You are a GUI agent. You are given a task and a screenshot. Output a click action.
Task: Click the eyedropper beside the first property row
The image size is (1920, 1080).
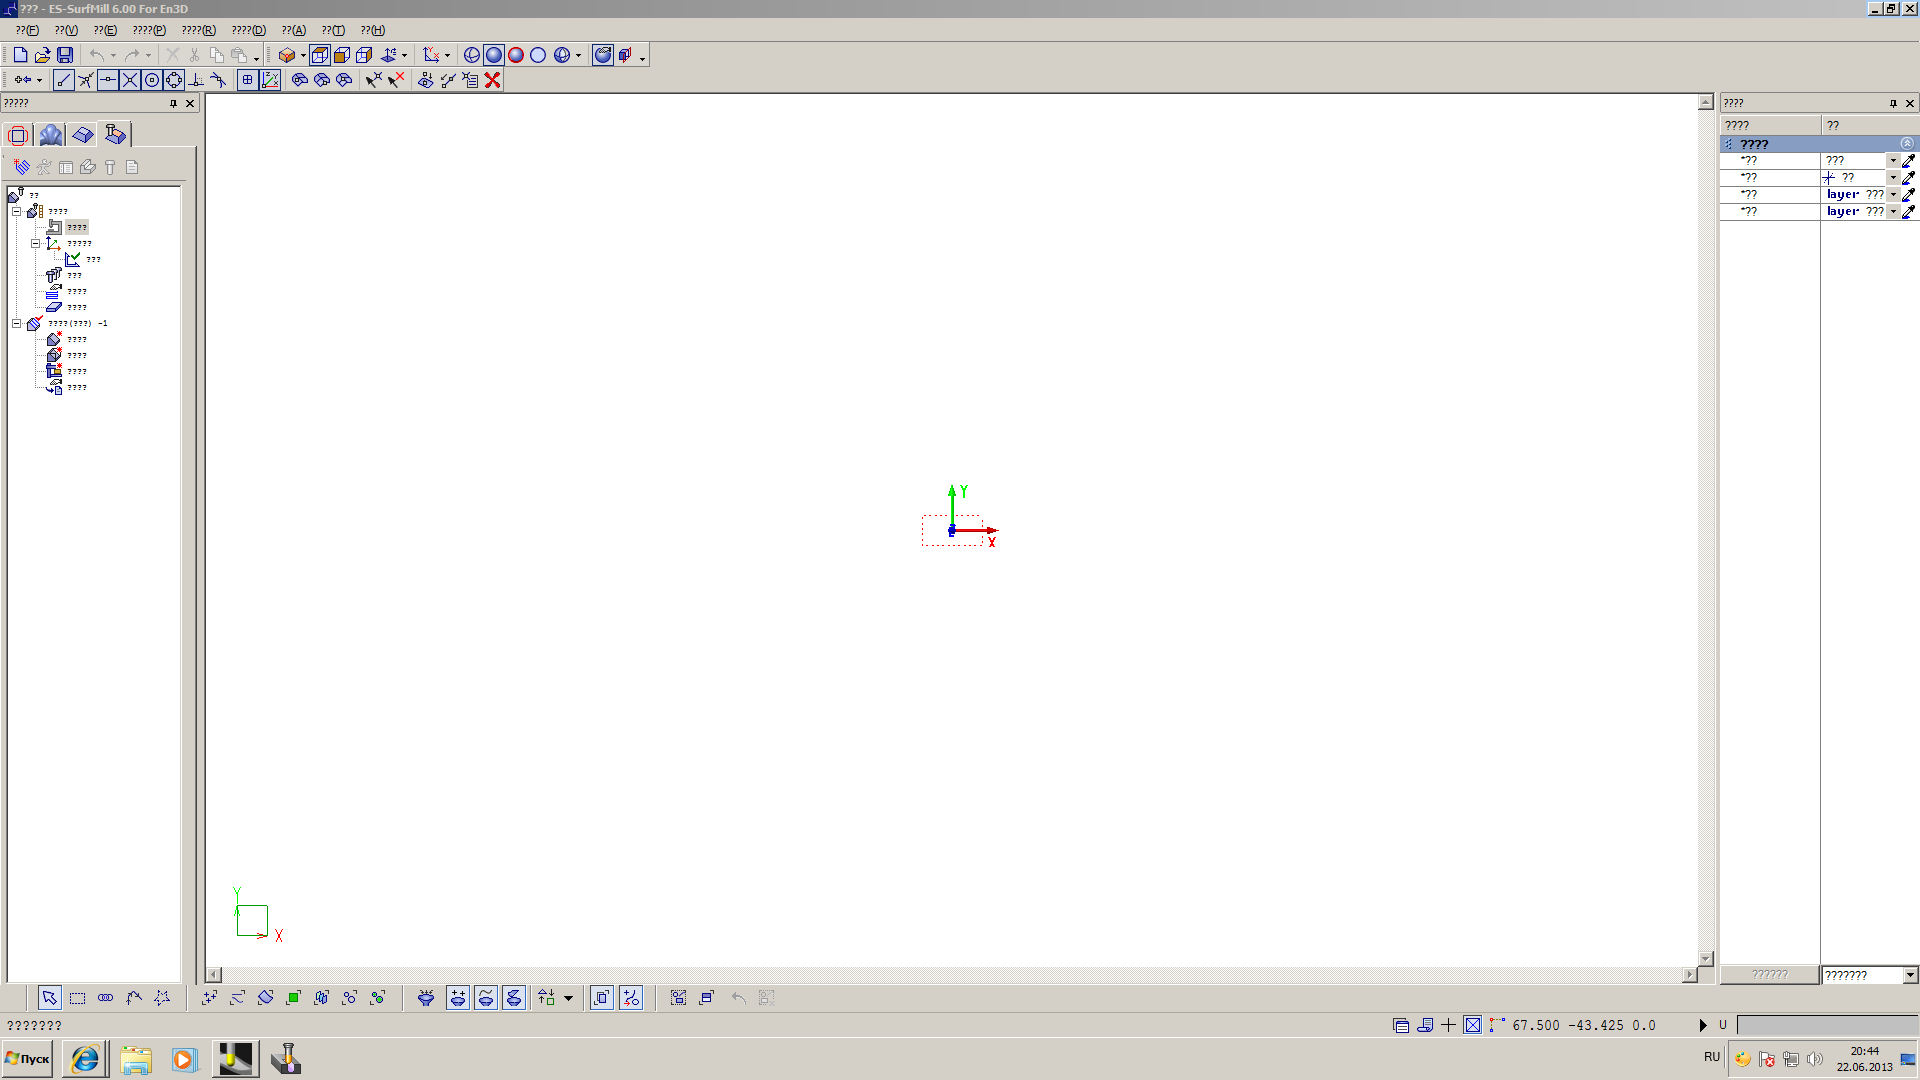coord(1908,160)
